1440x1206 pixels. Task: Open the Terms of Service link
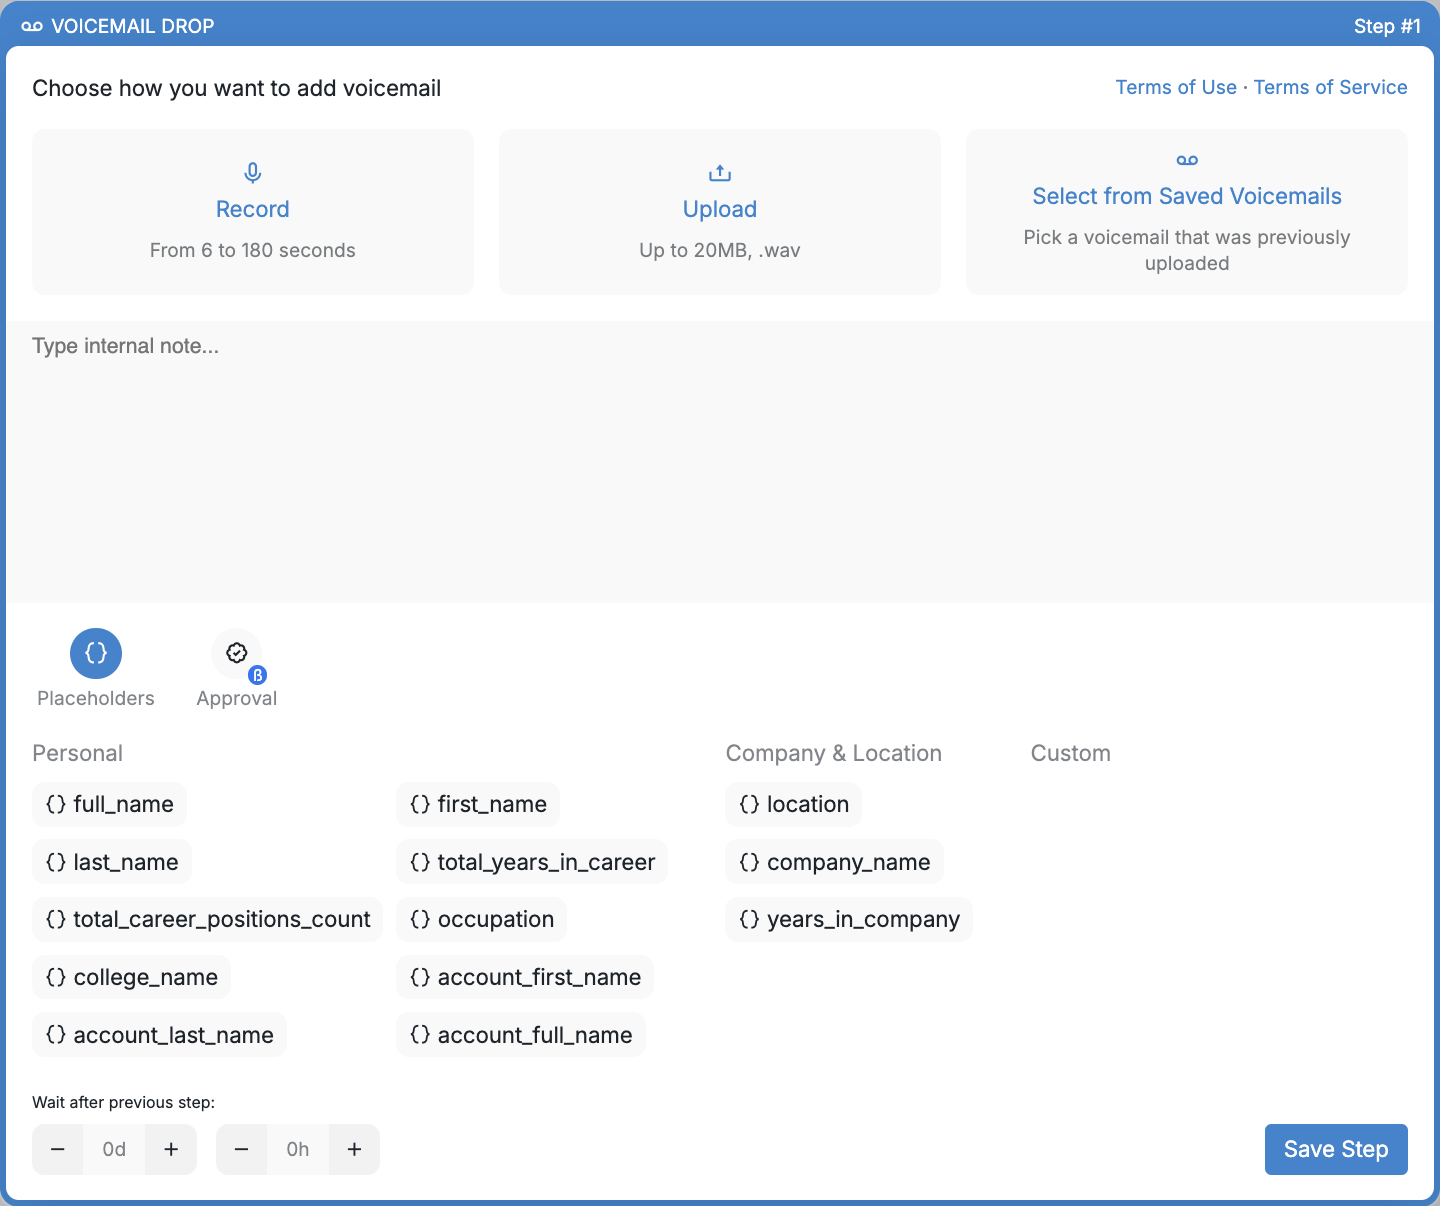click(1330, 87)
